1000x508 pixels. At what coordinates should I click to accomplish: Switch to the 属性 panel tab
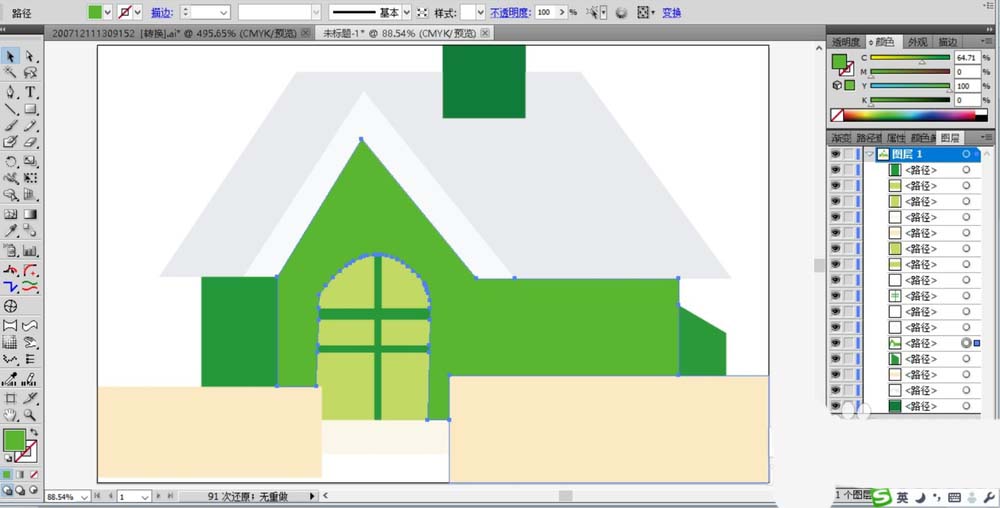pyautogui.click(x=895, y=138)
